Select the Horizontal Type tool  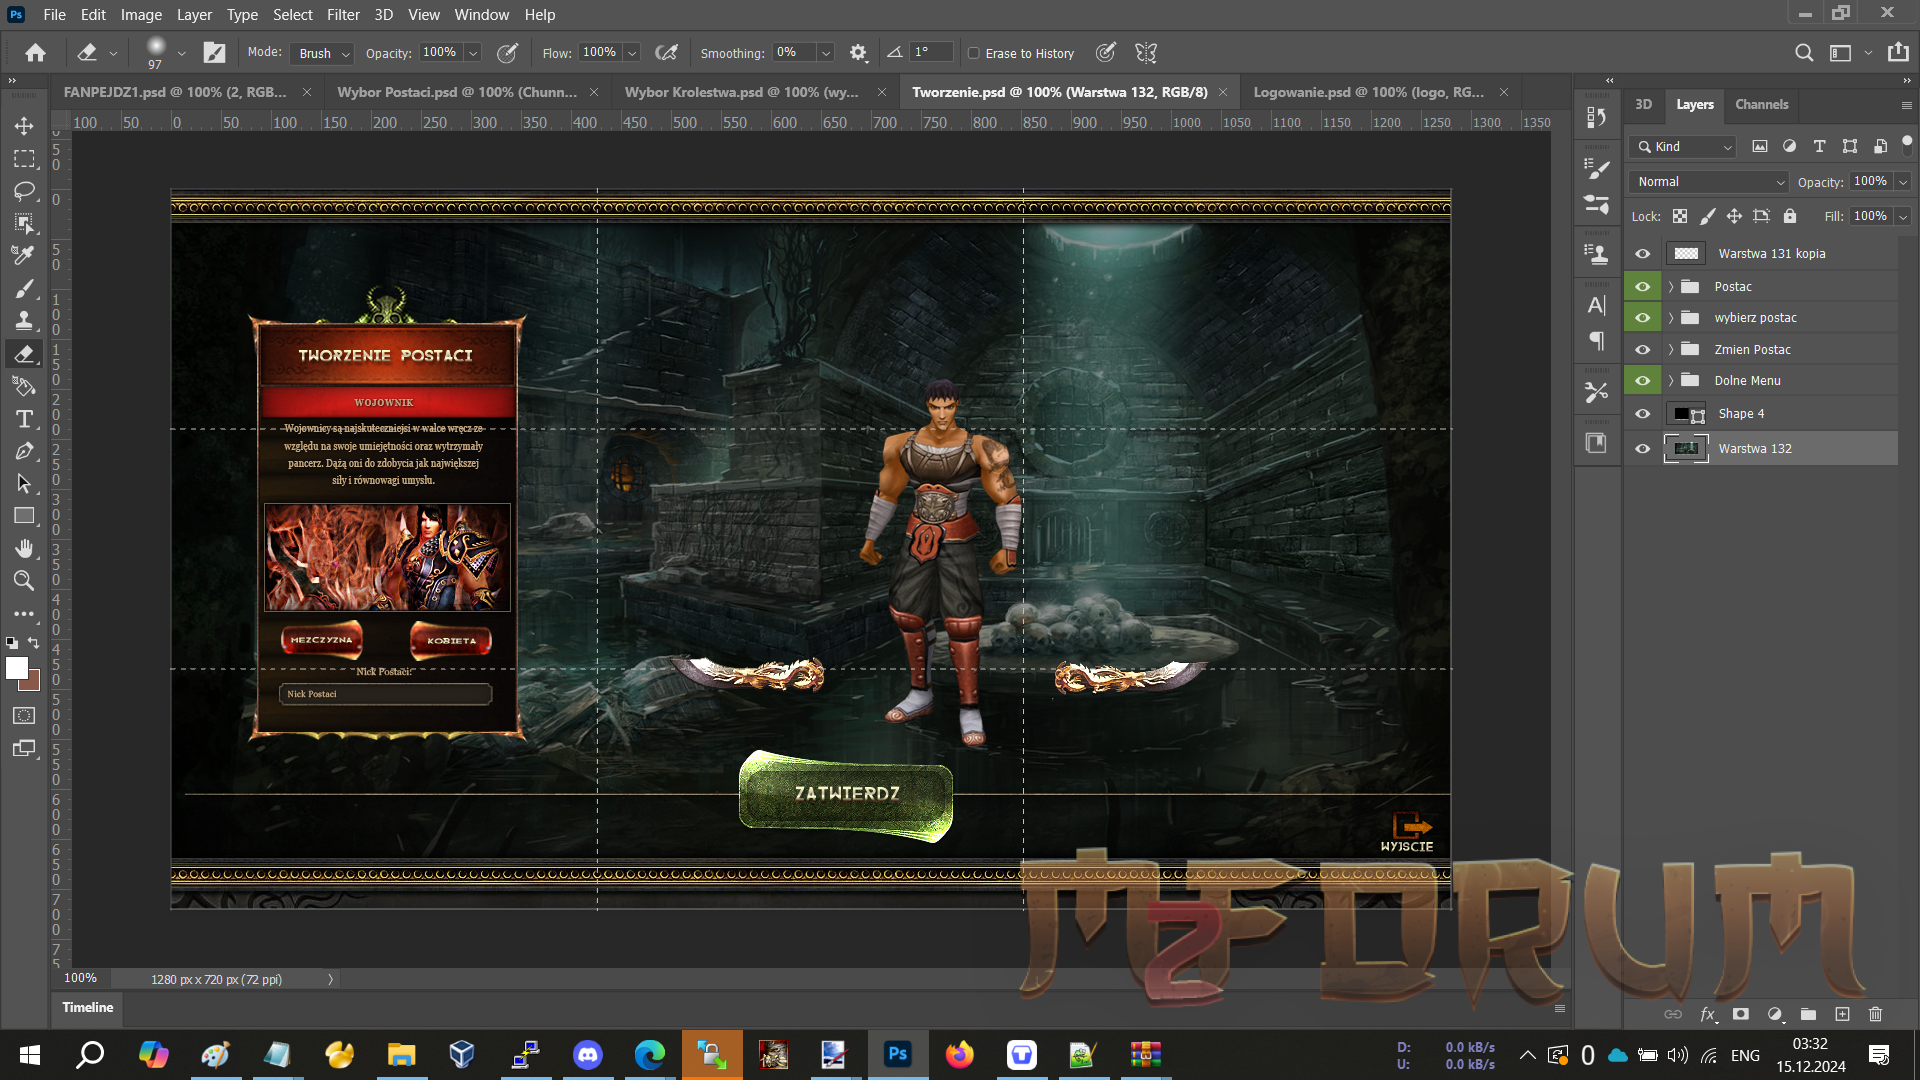[x=24, y=419]
